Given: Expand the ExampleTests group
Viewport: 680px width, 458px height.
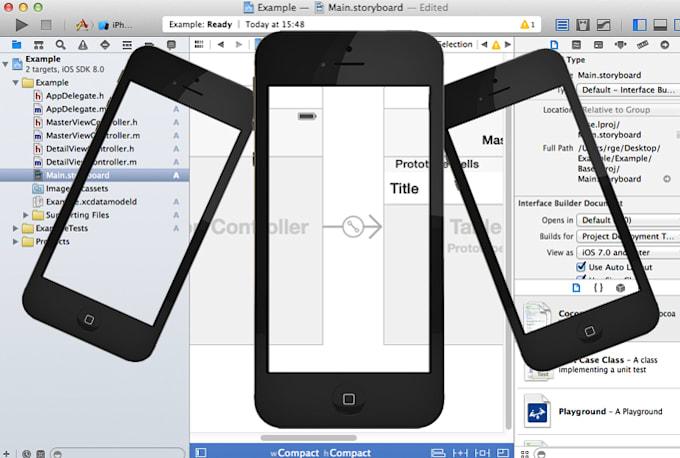Looking at the screenshot, I should tap(16, 228).
